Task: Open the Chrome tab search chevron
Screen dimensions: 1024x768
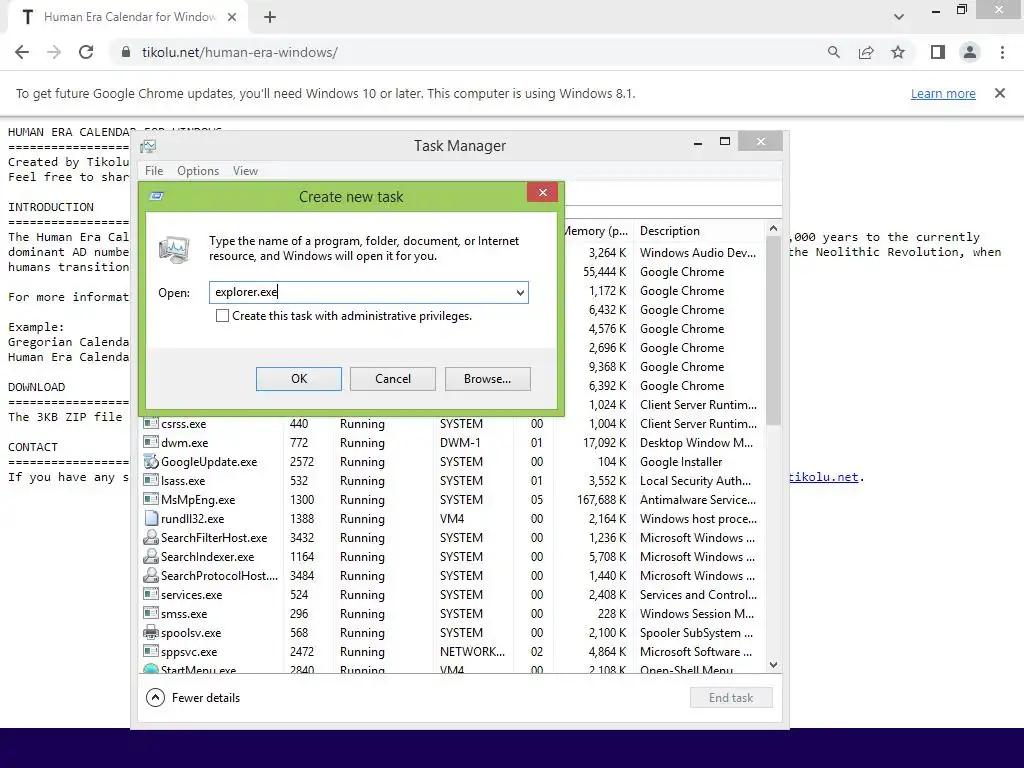Action: (x=899, y=17)
